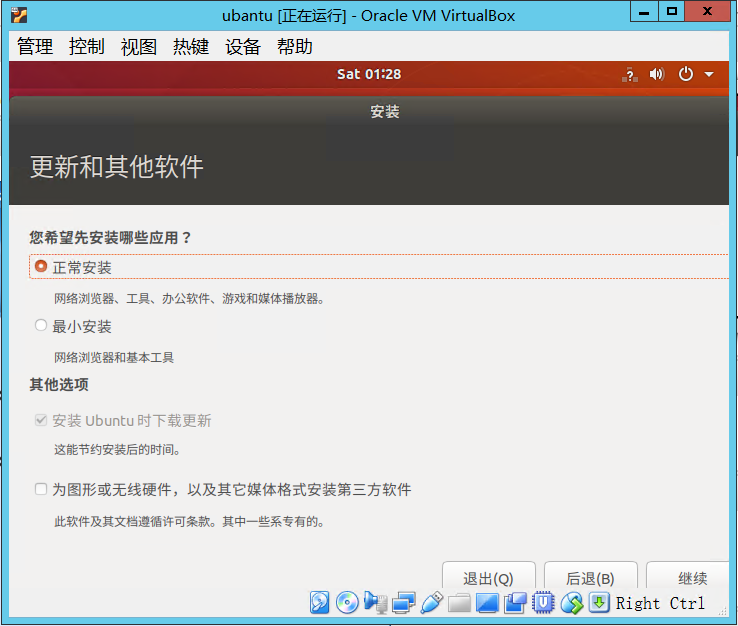Click text 这能节约安装后的时间。
The image size is (738, 626).
(x=117, y=449)
